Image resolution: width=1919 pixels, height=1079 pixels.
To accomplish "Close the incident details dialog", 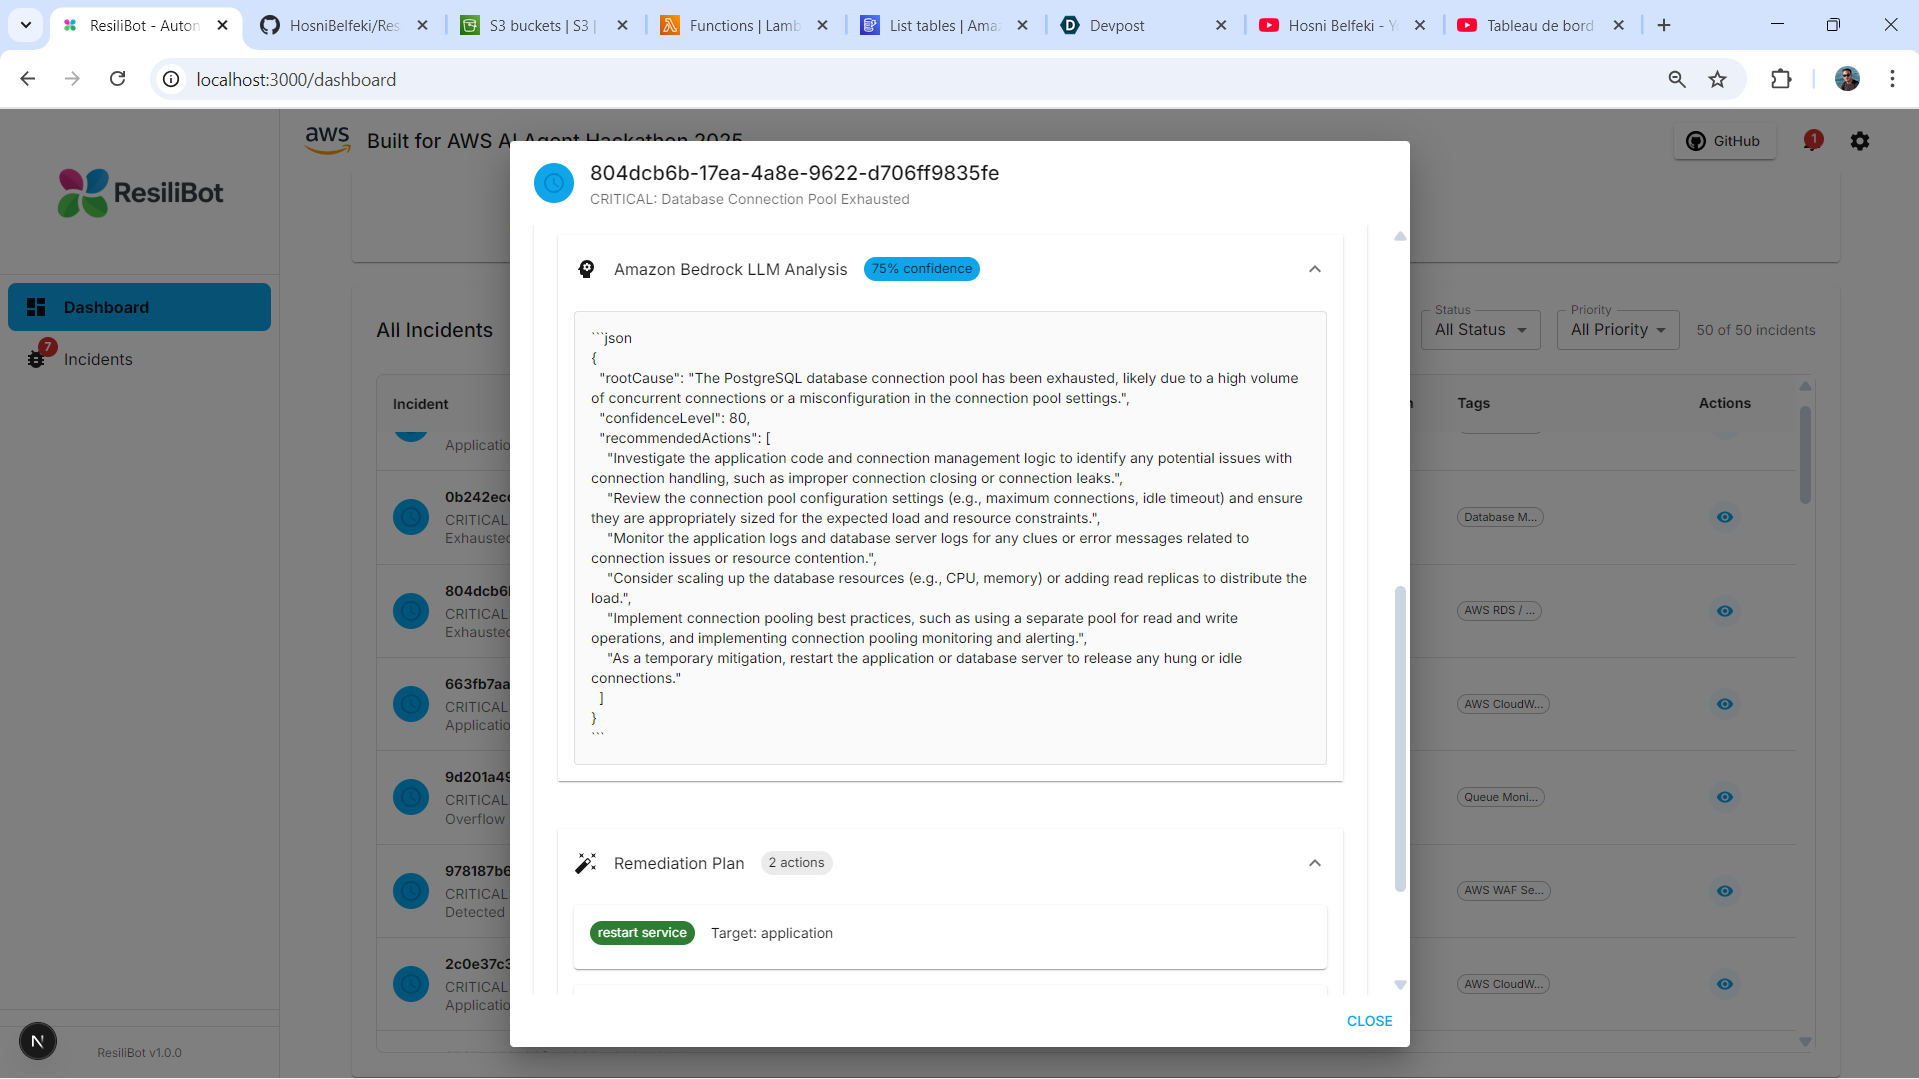I will [1369, 1021].
